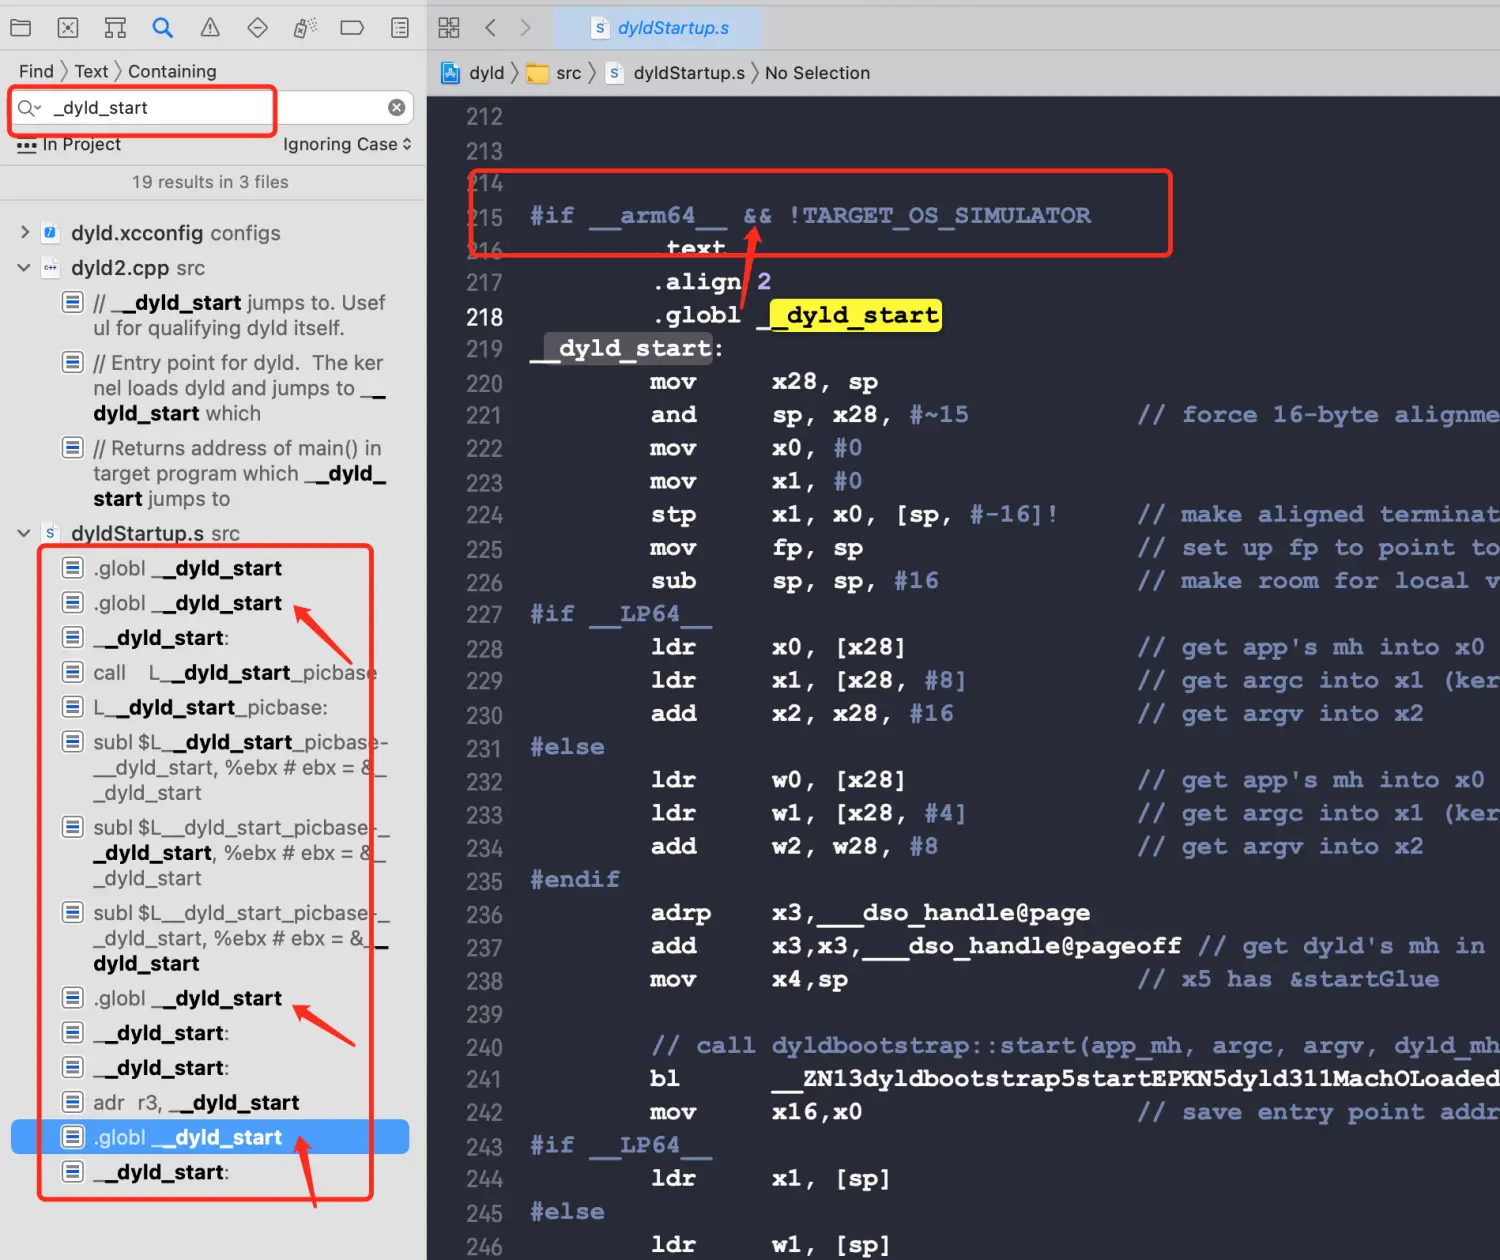The height and width of the screenshot is (1260, 1500).
Task: Open the Symbol navigator icon
Action: pyautogui.click(x=115, y=28)
